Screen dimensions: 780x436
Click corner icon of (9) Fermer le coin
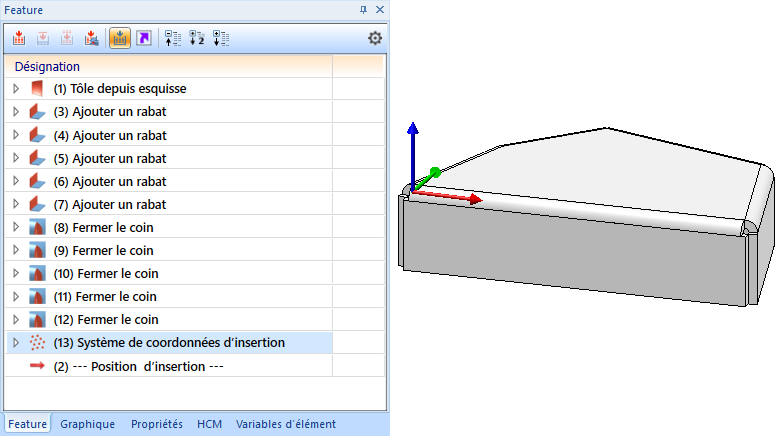click(37, 250)
